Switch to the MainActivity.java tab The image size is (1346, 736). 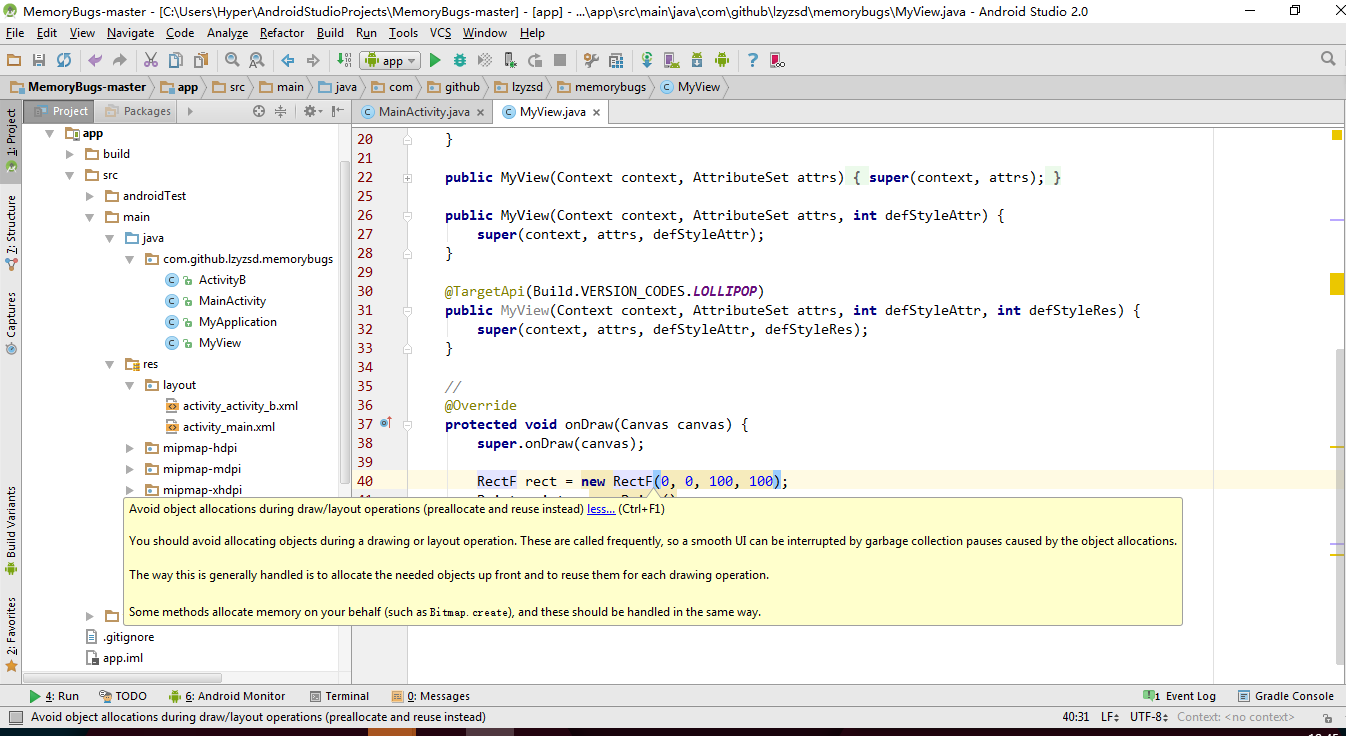[x=423, y=112]
